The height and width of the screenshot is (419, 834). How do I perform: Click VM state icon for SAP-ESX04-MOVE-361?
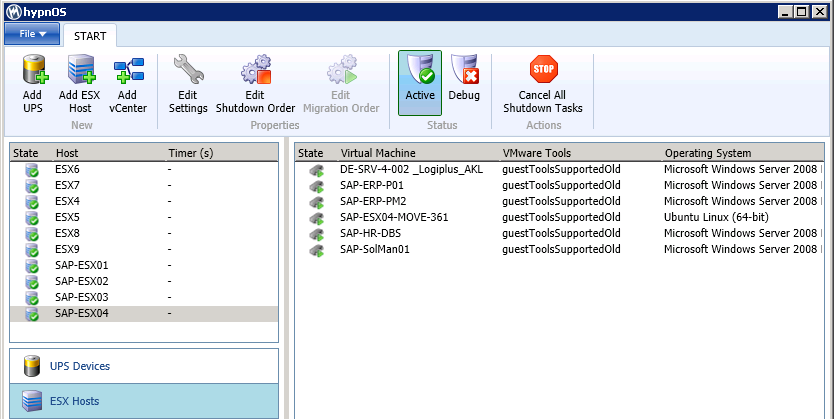click(317, 219)
